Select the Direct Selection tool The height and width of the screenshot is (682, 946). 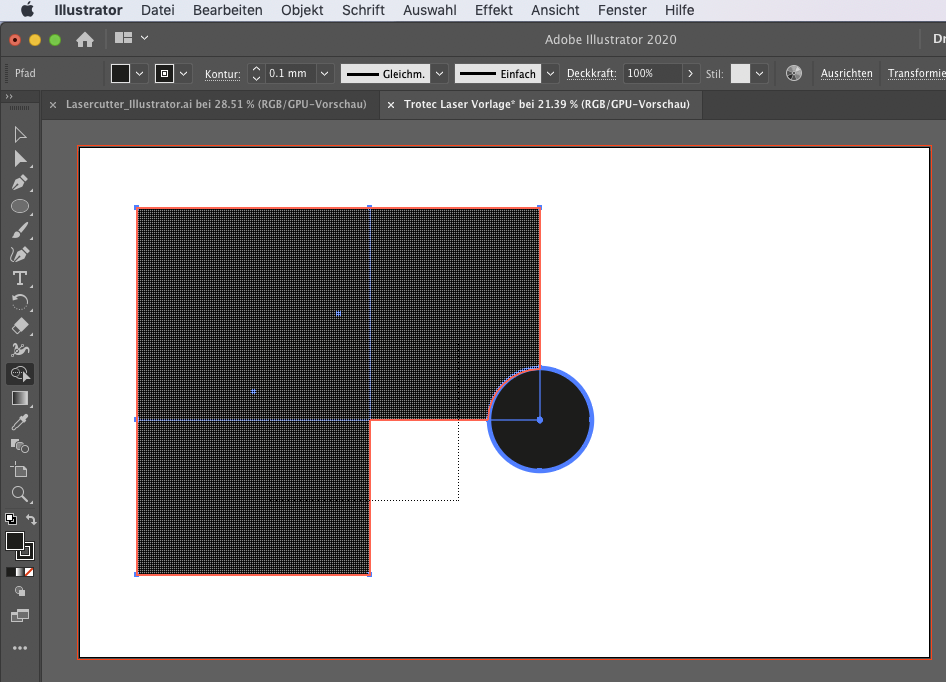(20, 159)
